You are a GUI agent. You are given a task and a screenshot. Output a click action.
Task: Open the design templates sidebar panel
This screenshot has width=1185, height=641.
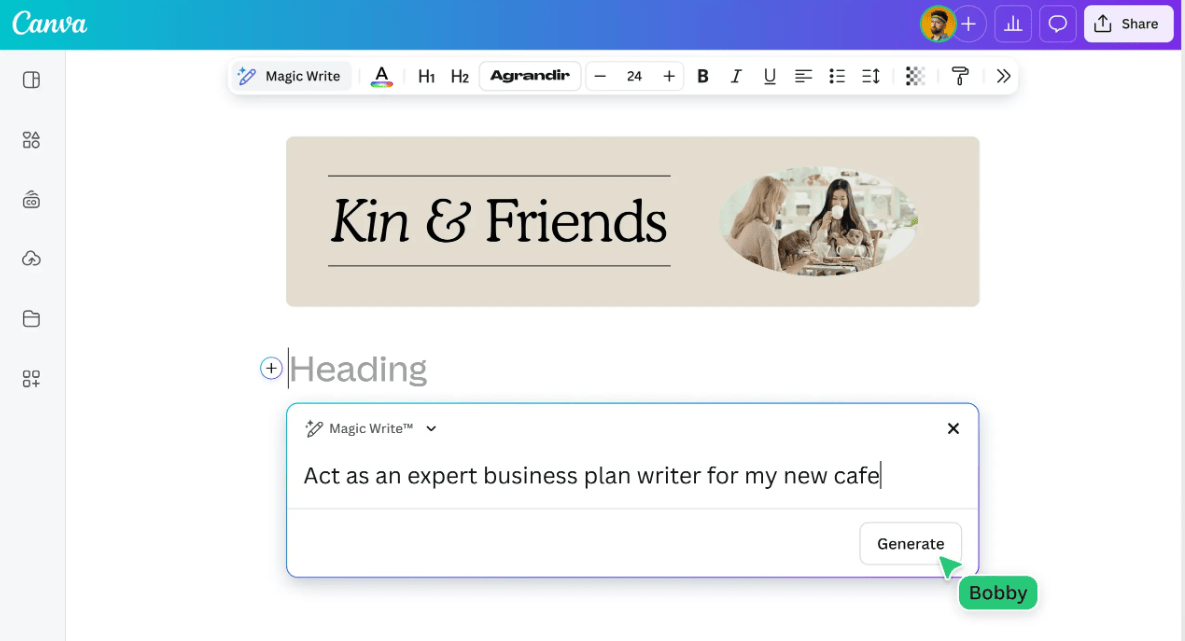click(x=31, y=80)
